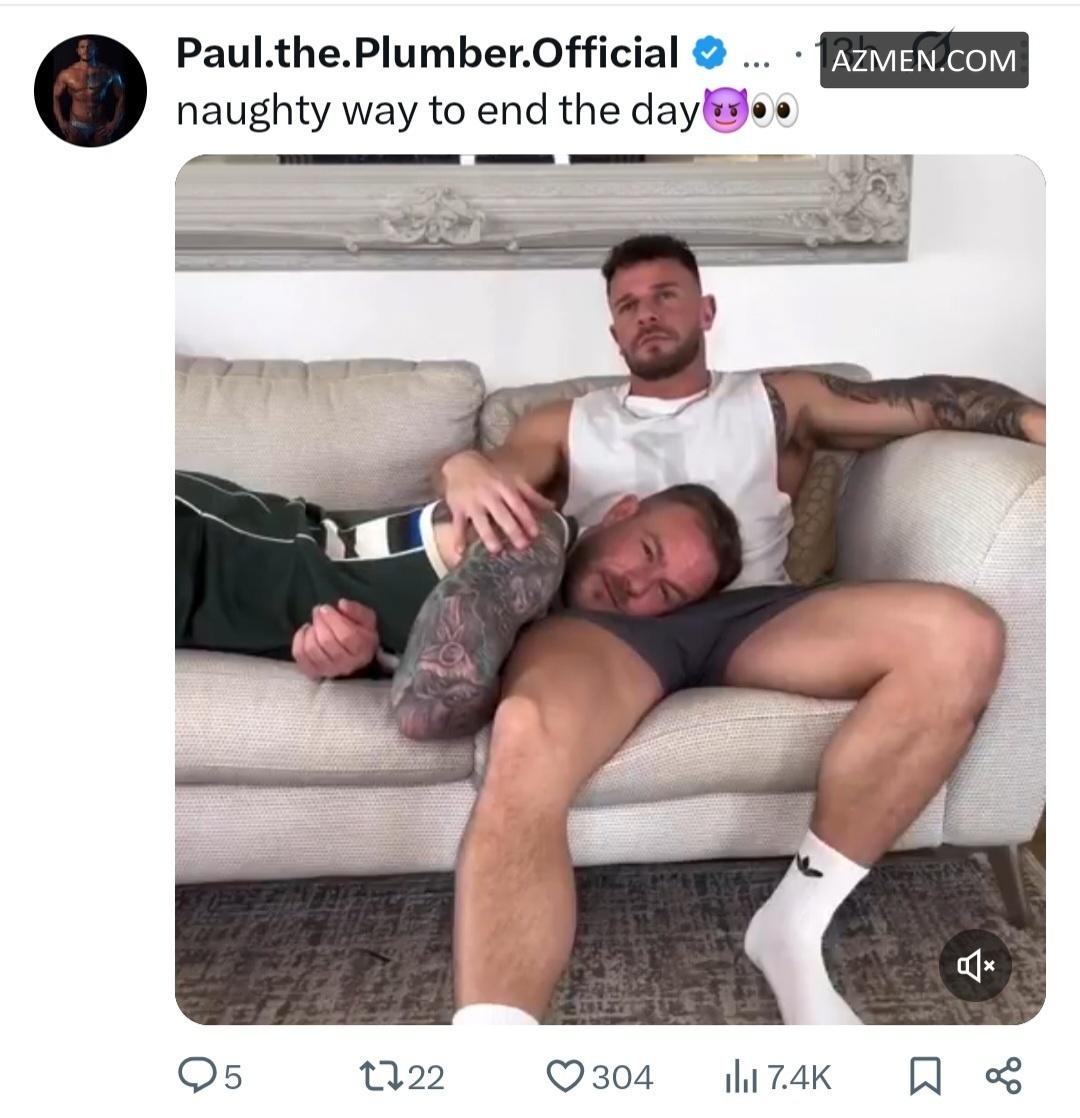
Task: Open the 7.4K views count
Action: tap(799, 1077)
